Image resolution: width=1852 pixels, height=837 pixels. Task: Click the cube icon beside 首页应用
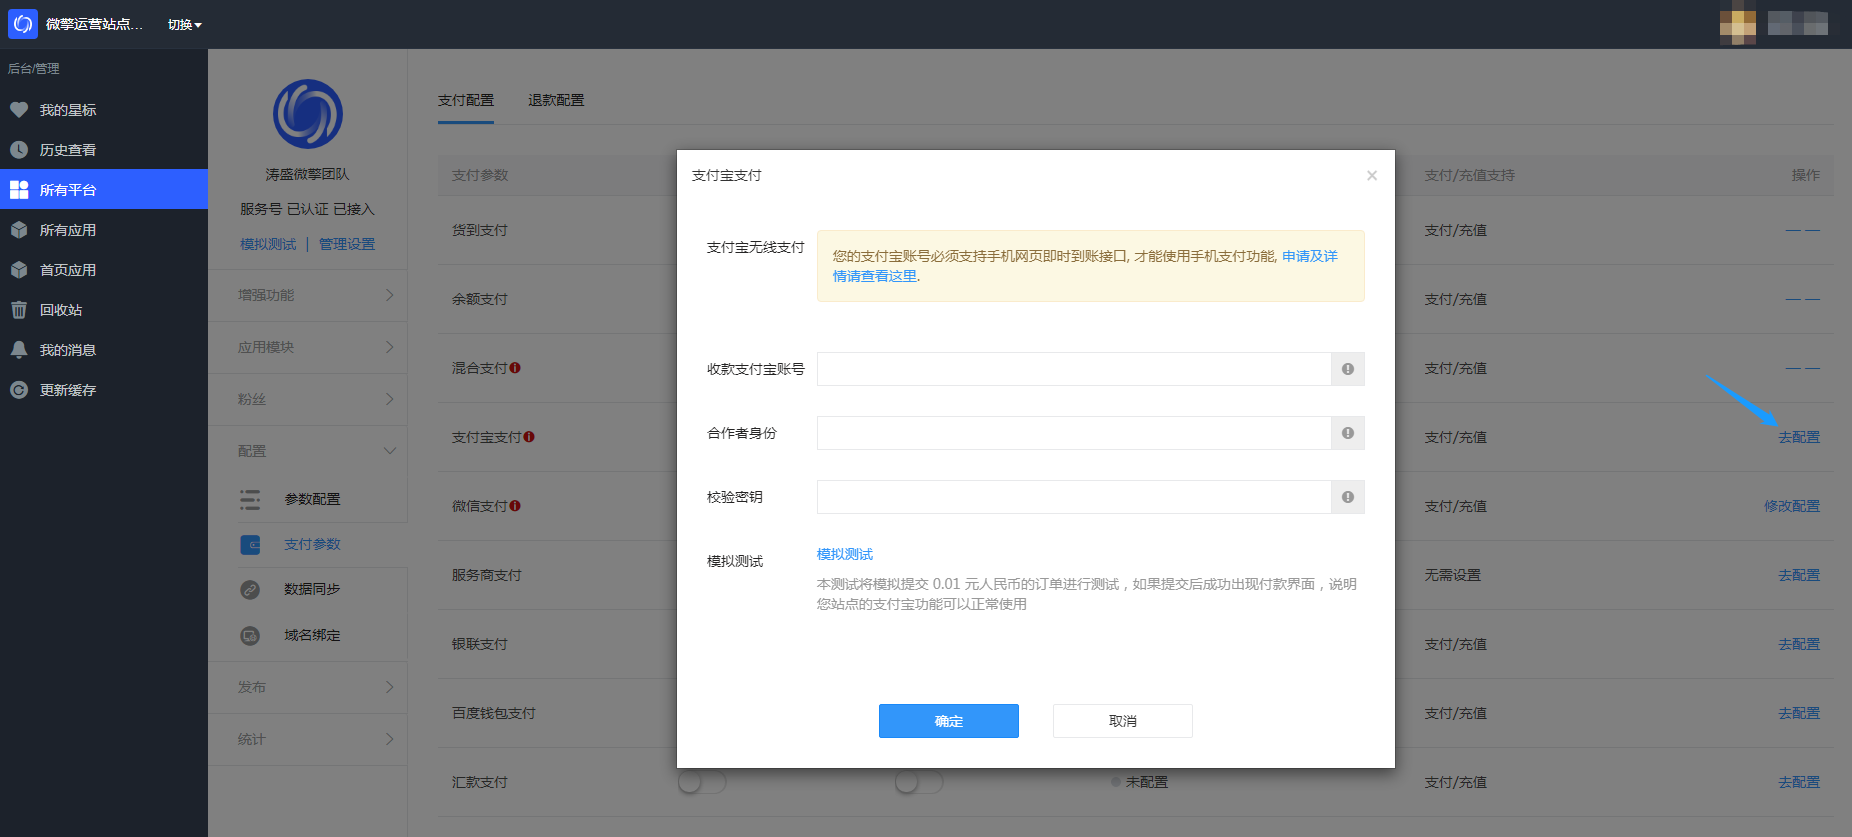pyautogui.click(x=19, y=270)
